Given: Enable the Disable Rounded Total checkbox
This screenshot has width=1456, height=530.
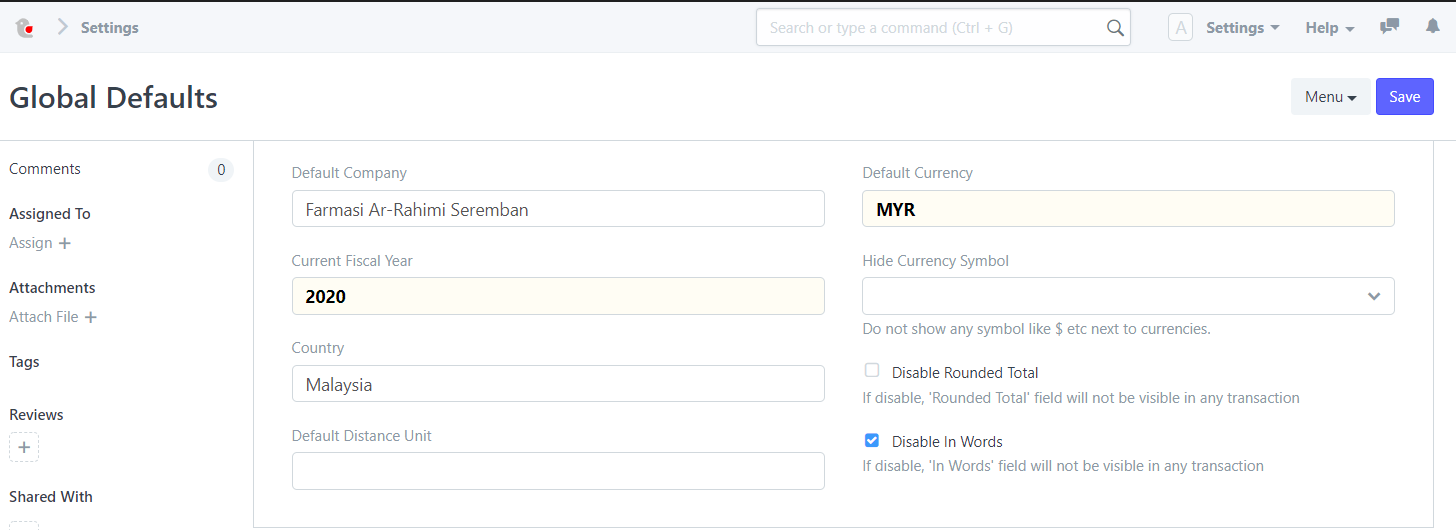Looking at the screenshot, I should click(x=872, y=370).
